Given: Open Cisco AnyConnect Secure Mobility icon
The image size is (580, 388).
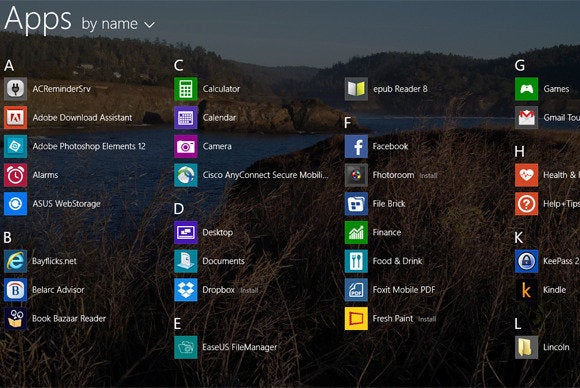Looking at the screenshot, I should pyautogui.click(x=186, y=175).
